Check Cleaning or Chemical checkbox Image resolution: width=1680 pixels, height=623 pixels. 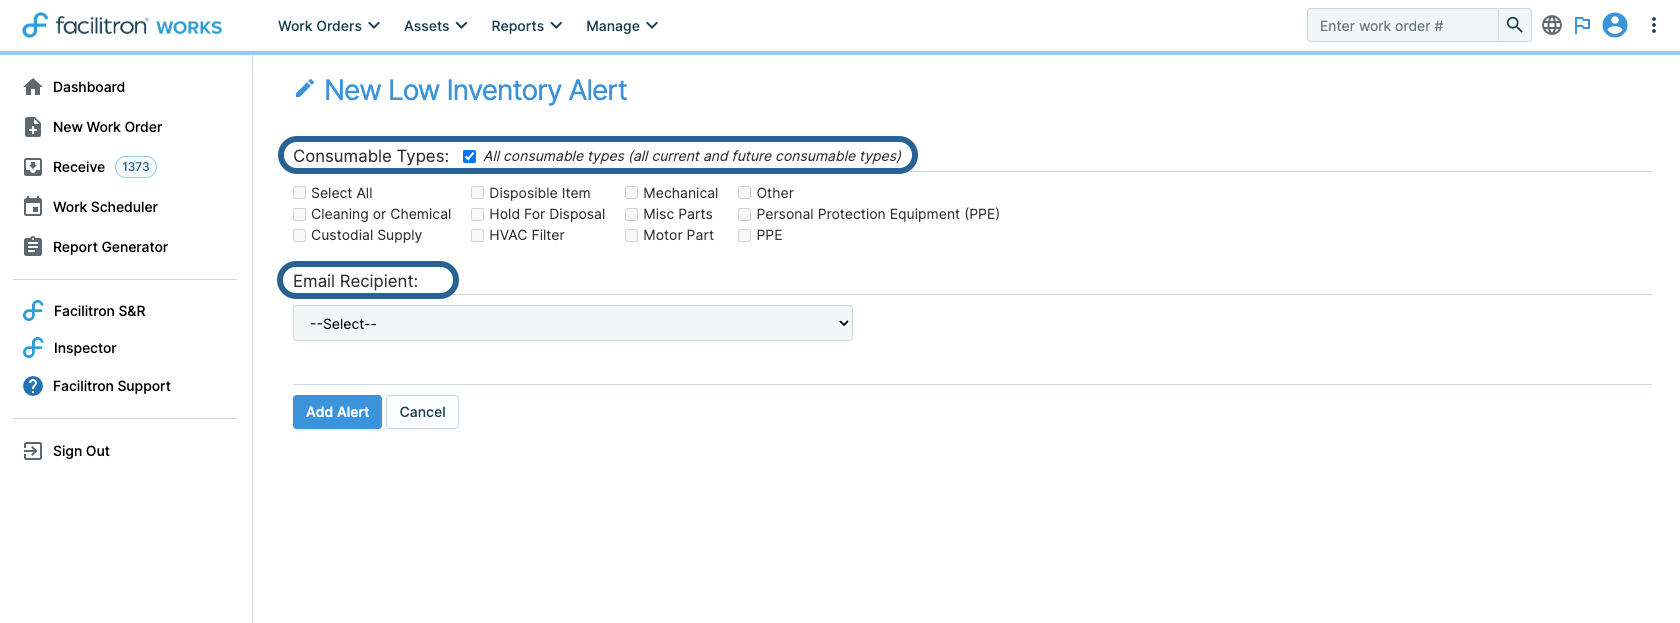tap(299, 214)
